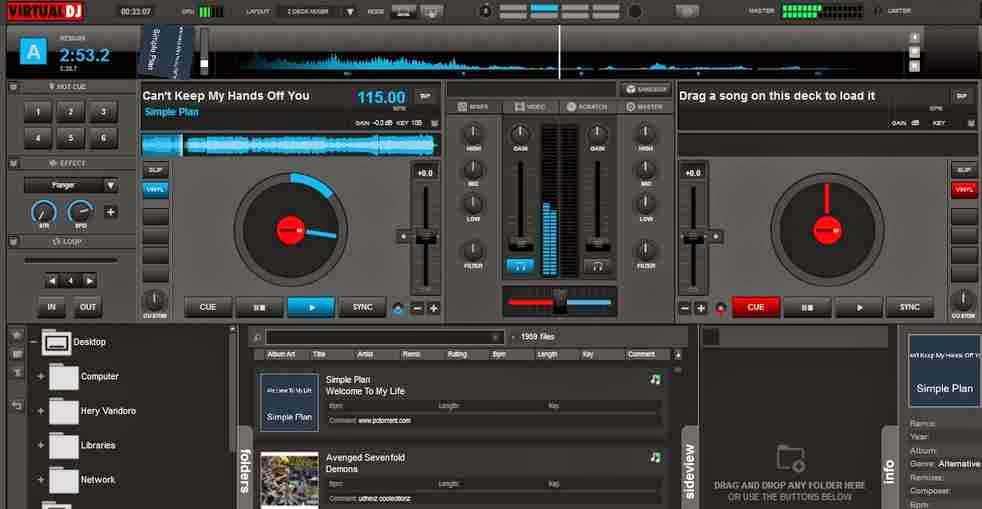Click the Desktop folder icon
Viewport: 982px width, 509px height.
tap(56, 343)
